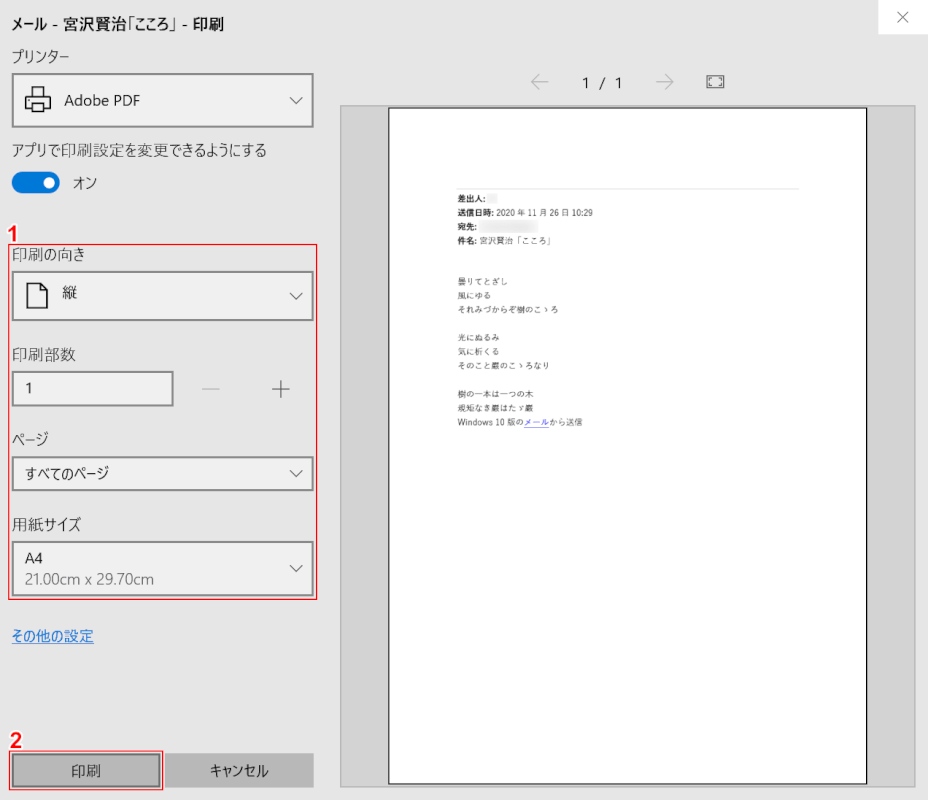Click the キャンセル button
This screenshot has height=800, width=928.
[239, 770]
